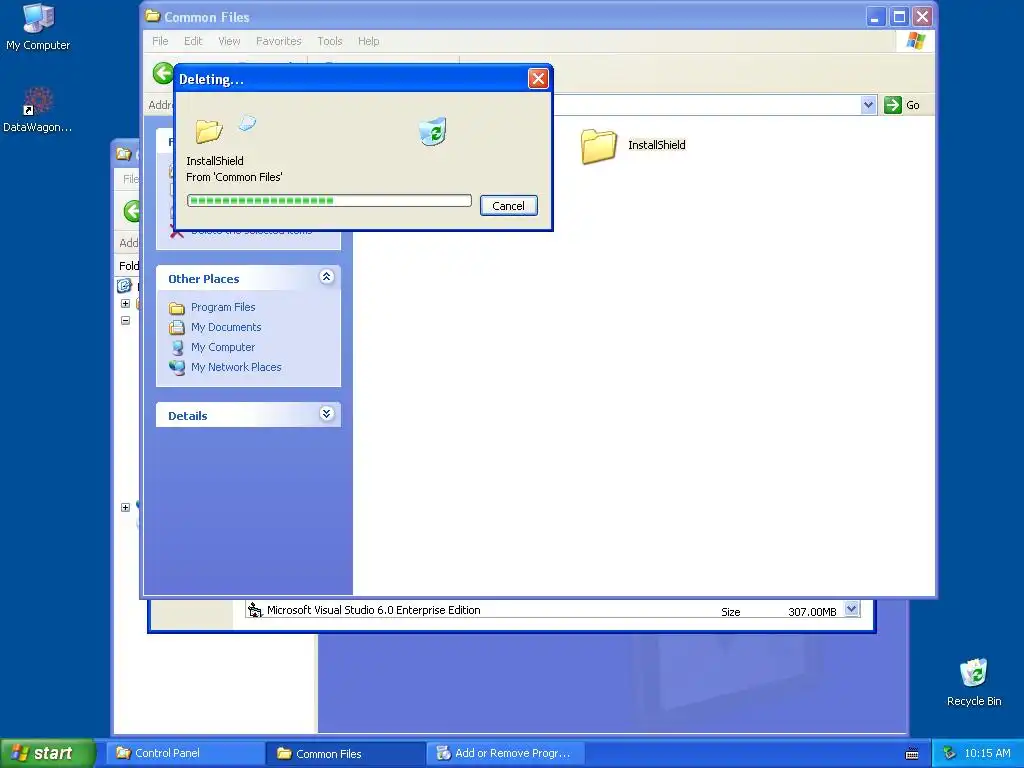Open the Favorites menu

pyautogui.click(x=279, y=41)
